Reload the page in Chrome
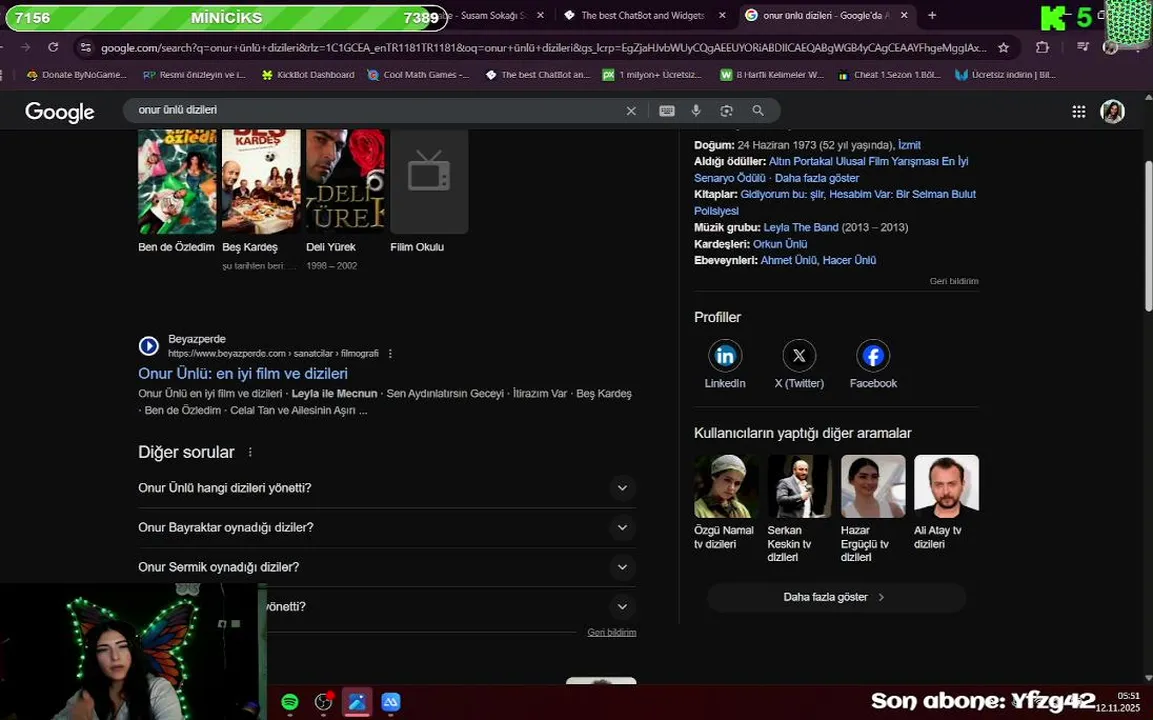The width and height of the screenshot is (1153, 720). 53,47
